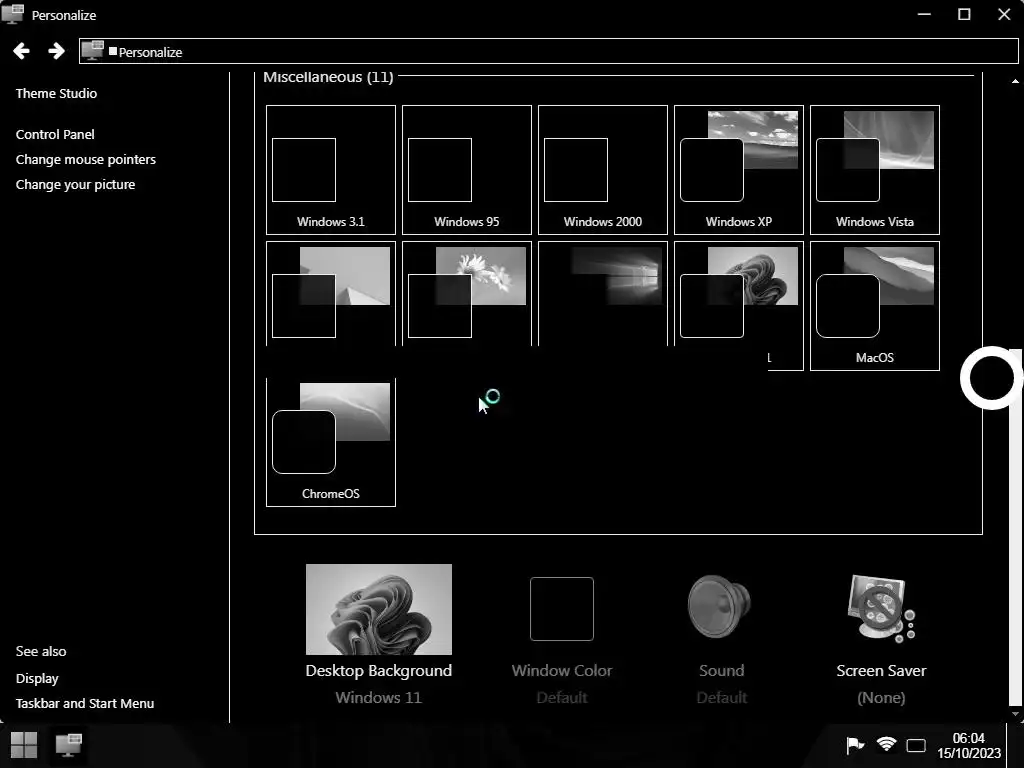
Task: Open Theme Studio
Action: [x=56, y=93]
